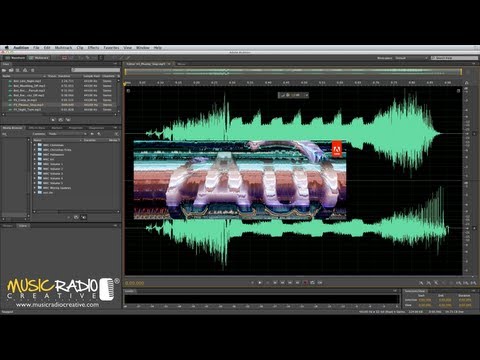480x360 pixels.
Task: Open the Apple menu
Action: point(6,48)
